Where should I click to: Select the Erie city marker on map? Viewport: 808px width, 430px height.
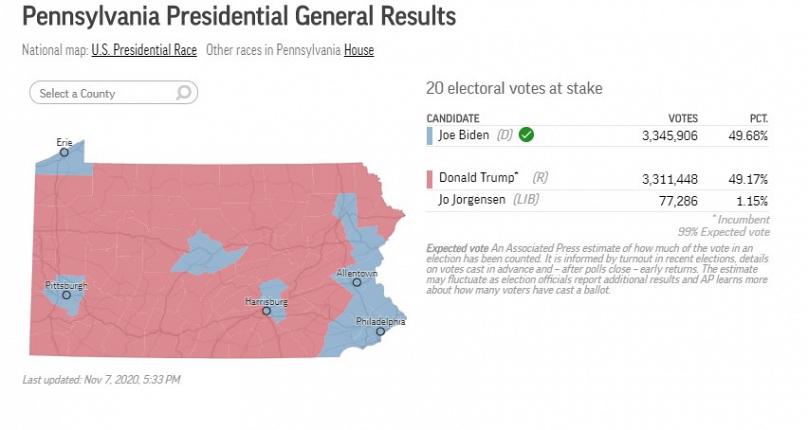[x=64, y=153]
